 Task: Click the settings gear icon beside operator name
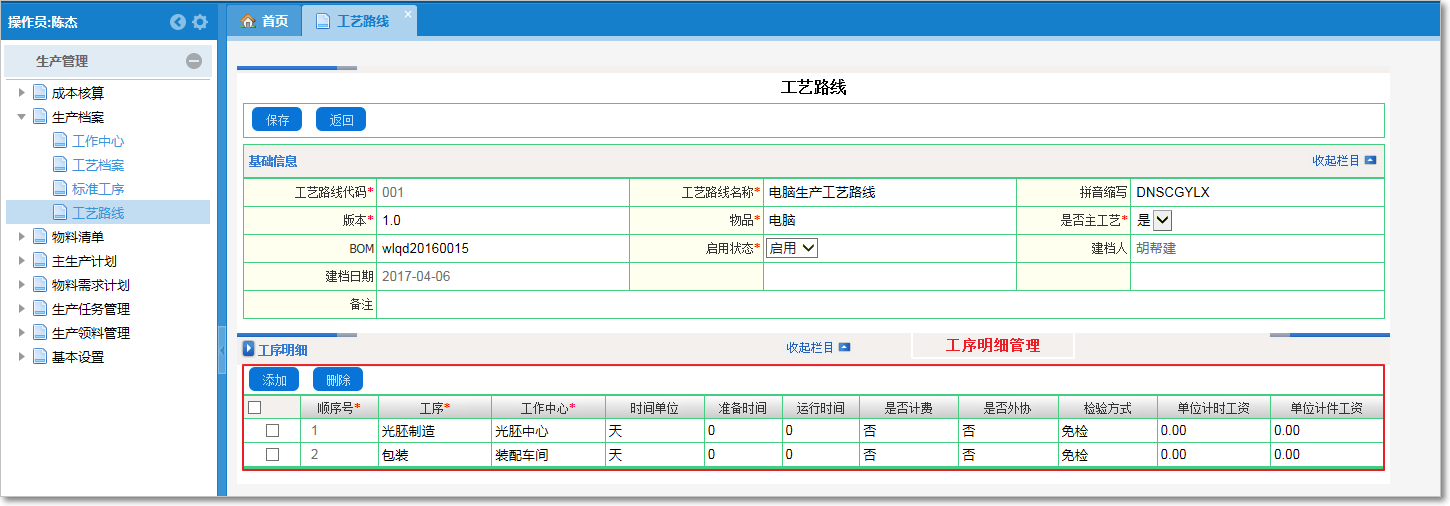[200, 21]
